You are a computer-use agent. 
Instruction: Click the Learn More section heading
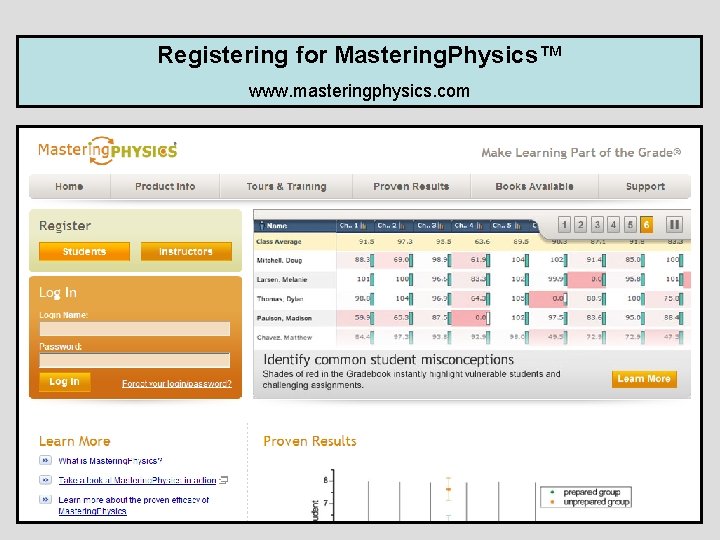click(75, 441)
